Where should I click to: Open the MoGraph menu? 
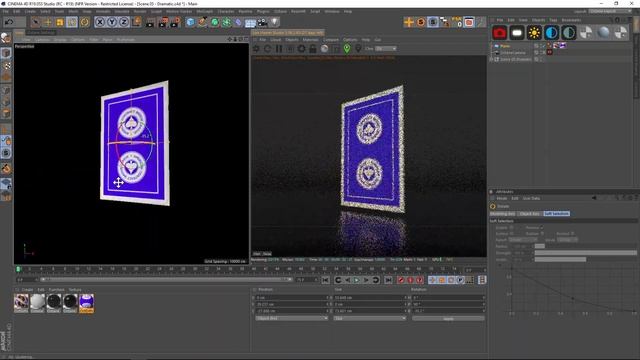point(204,11)
